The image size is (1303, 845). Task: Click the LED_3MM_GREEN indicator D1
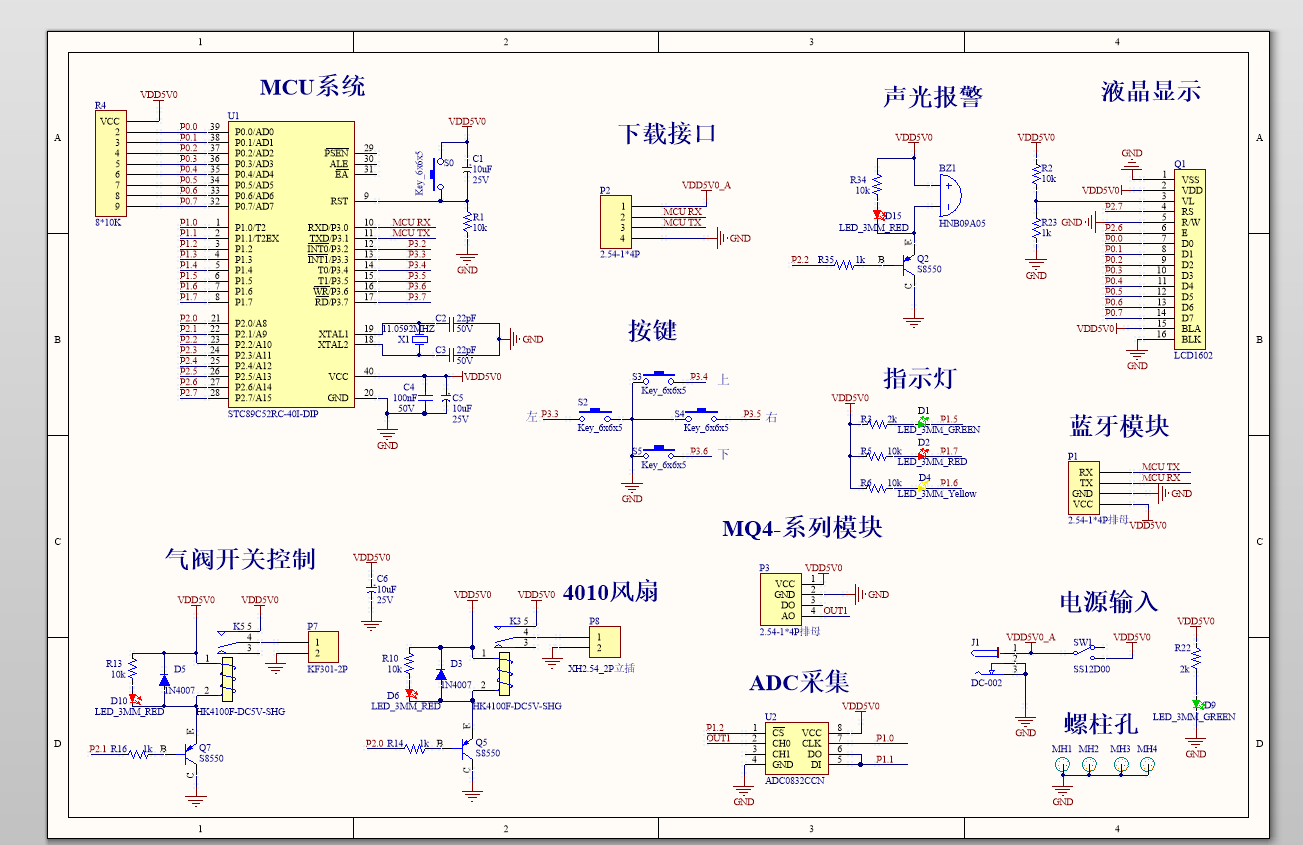pos(921,420)
